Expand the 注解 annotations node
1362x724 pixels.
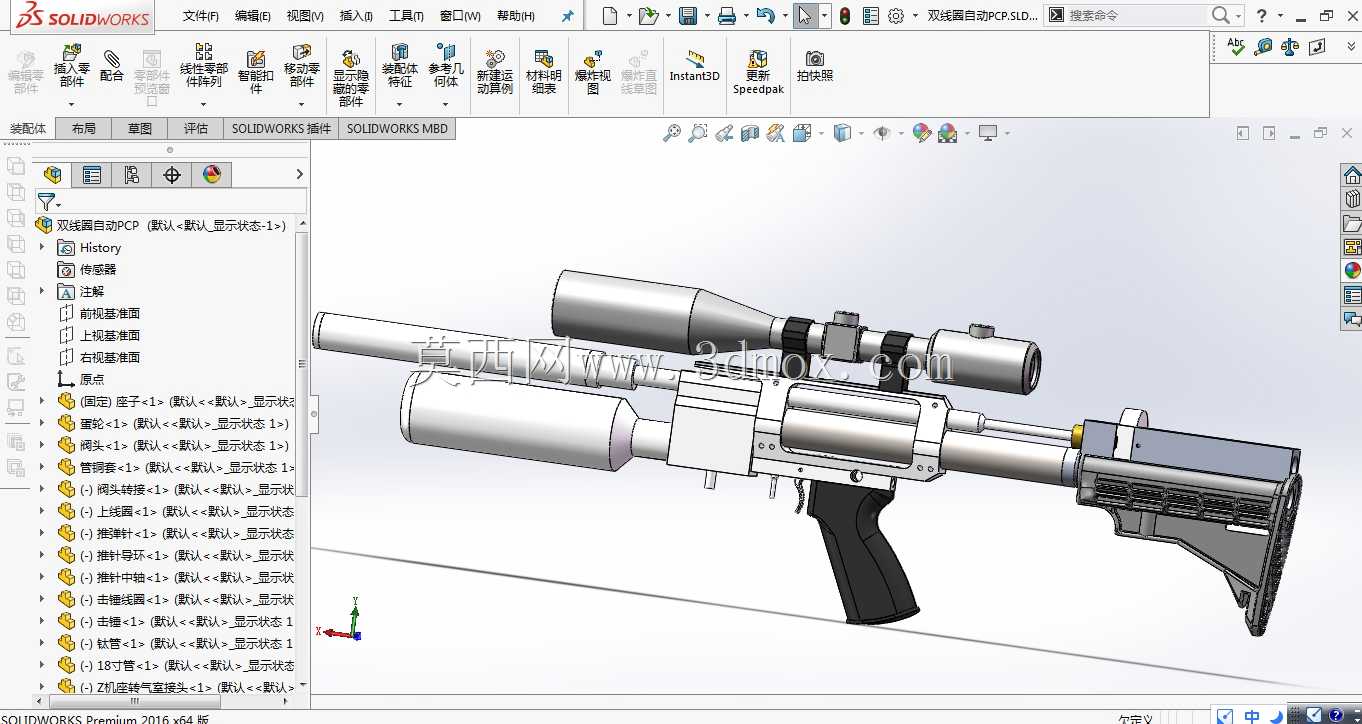click(x=42, y=291)
